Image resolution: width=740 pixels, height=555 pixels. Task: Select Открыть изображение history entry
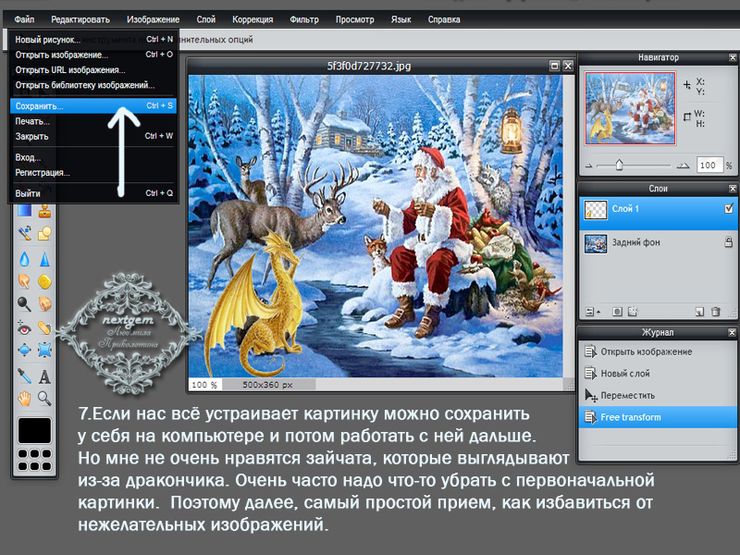tap(657, 352)
